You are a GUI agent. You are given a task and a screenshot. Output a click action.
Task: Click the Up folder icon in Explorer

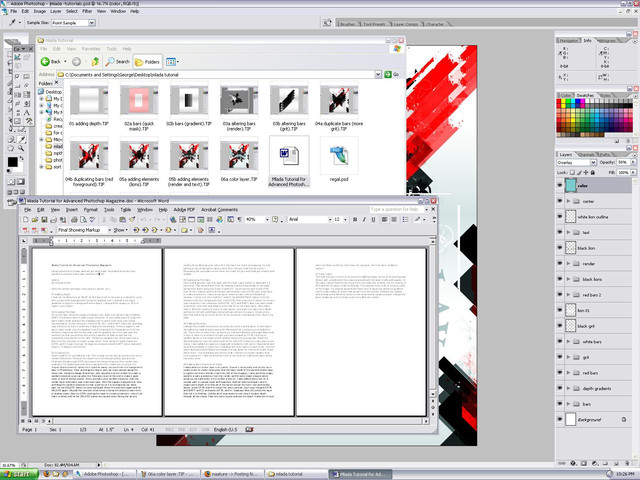[95, 62]
